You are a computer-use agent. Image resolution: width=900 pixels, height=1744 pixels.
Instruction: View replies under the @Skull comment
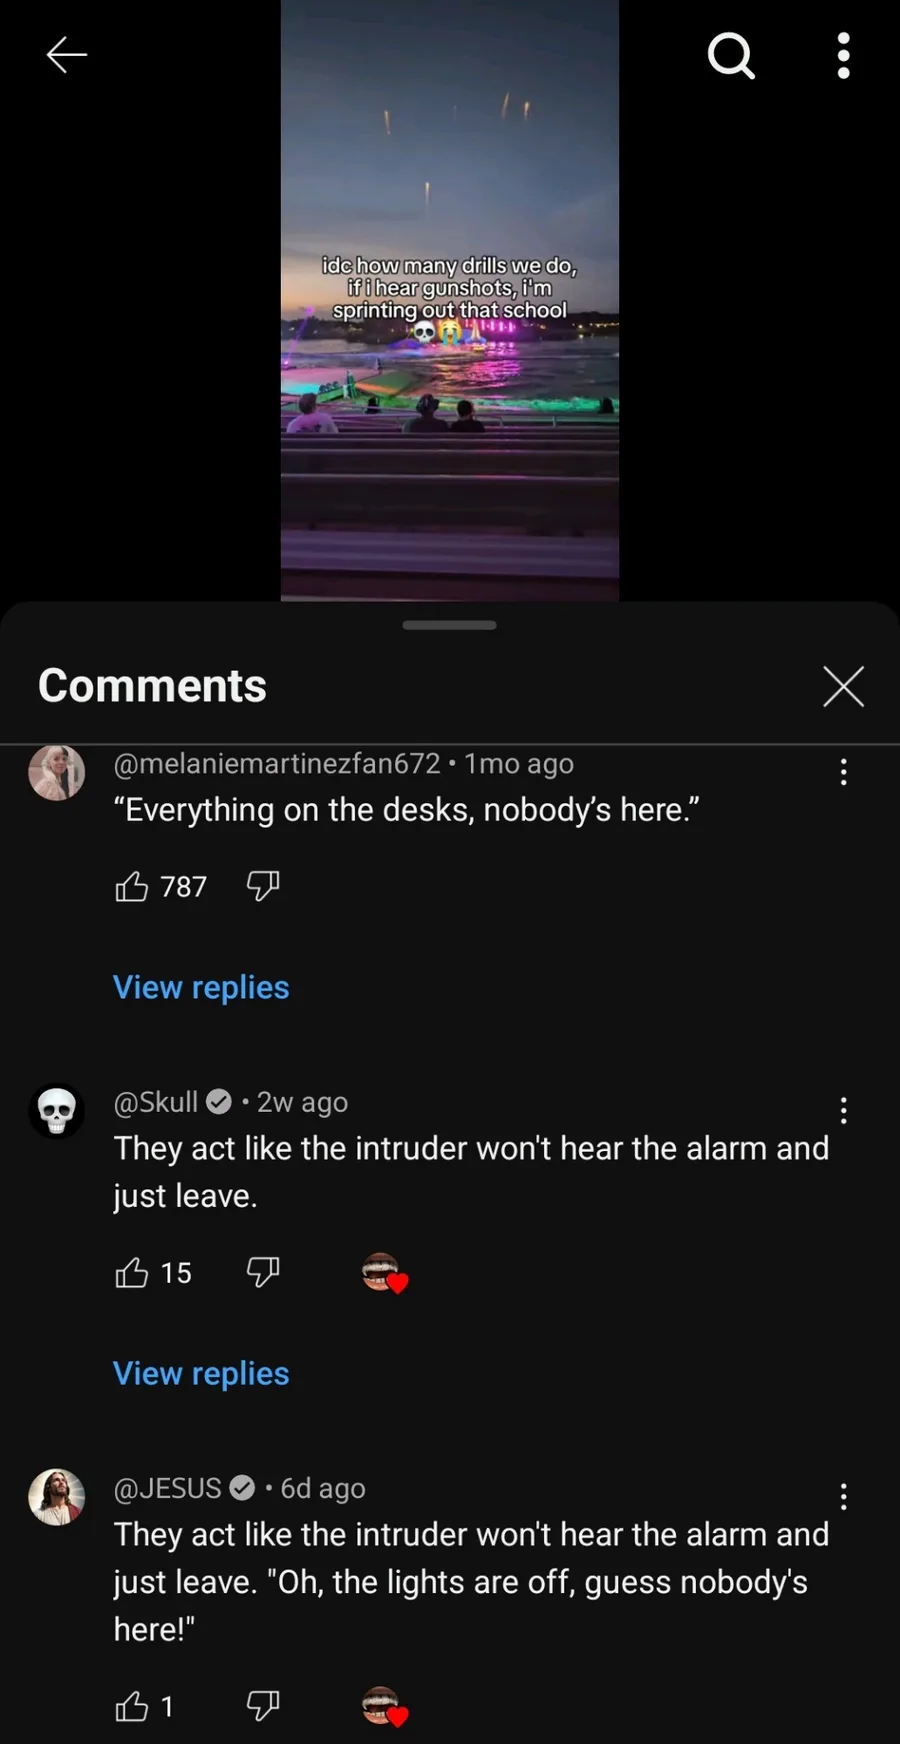pos(201,1373)
